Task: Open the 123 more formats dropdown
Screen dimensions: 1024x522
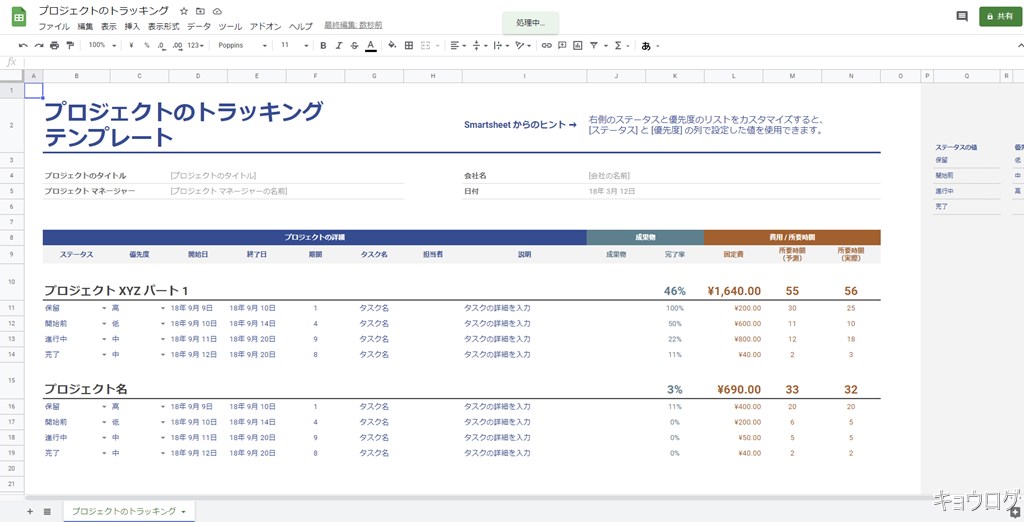Action: pos(195,46)
